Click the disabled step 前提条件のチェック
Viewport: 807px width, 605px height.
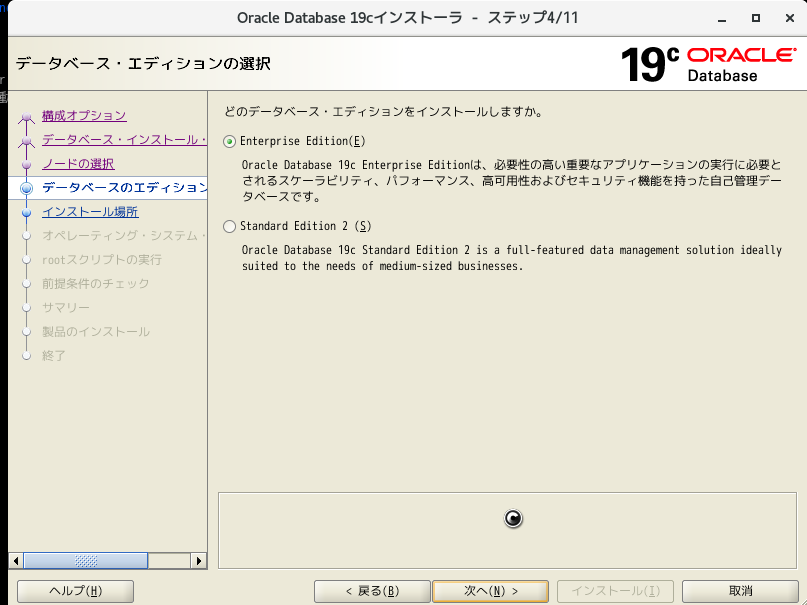96,283
